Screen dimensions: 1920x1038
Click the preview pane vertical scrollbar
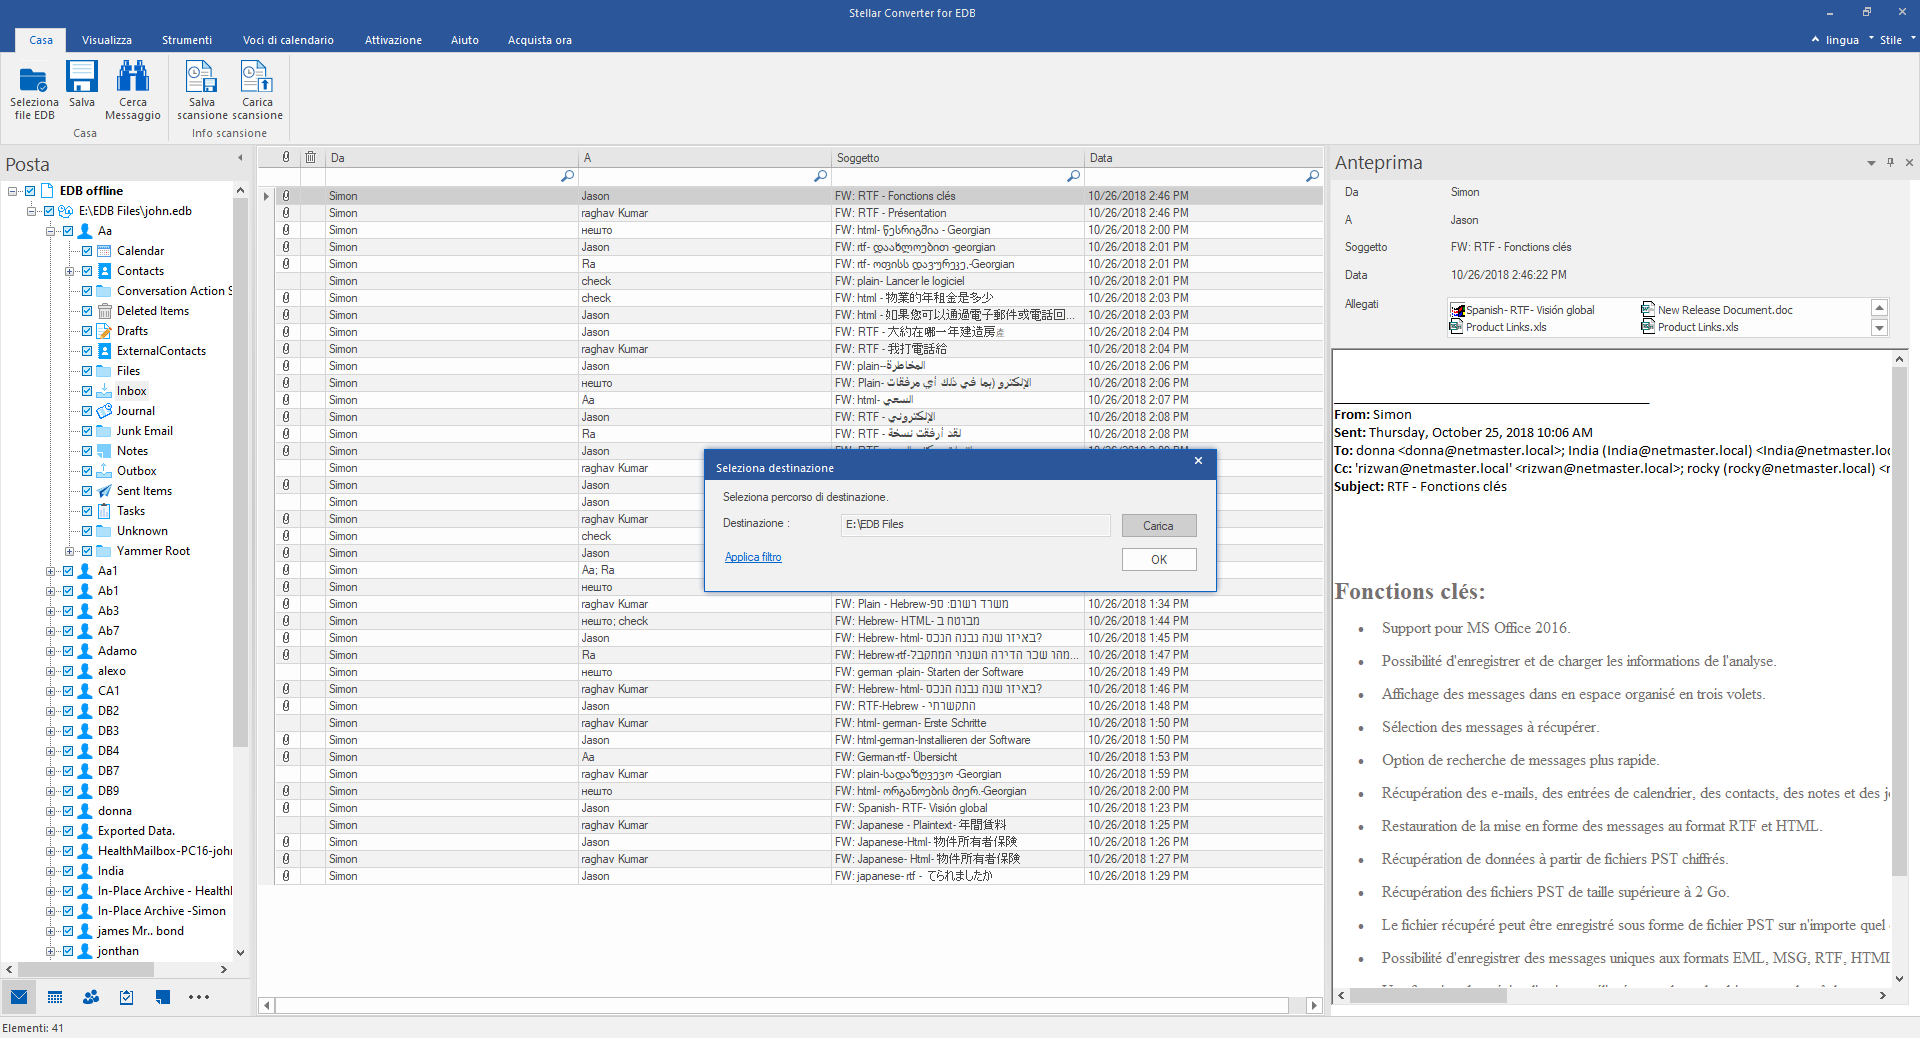1899,620
